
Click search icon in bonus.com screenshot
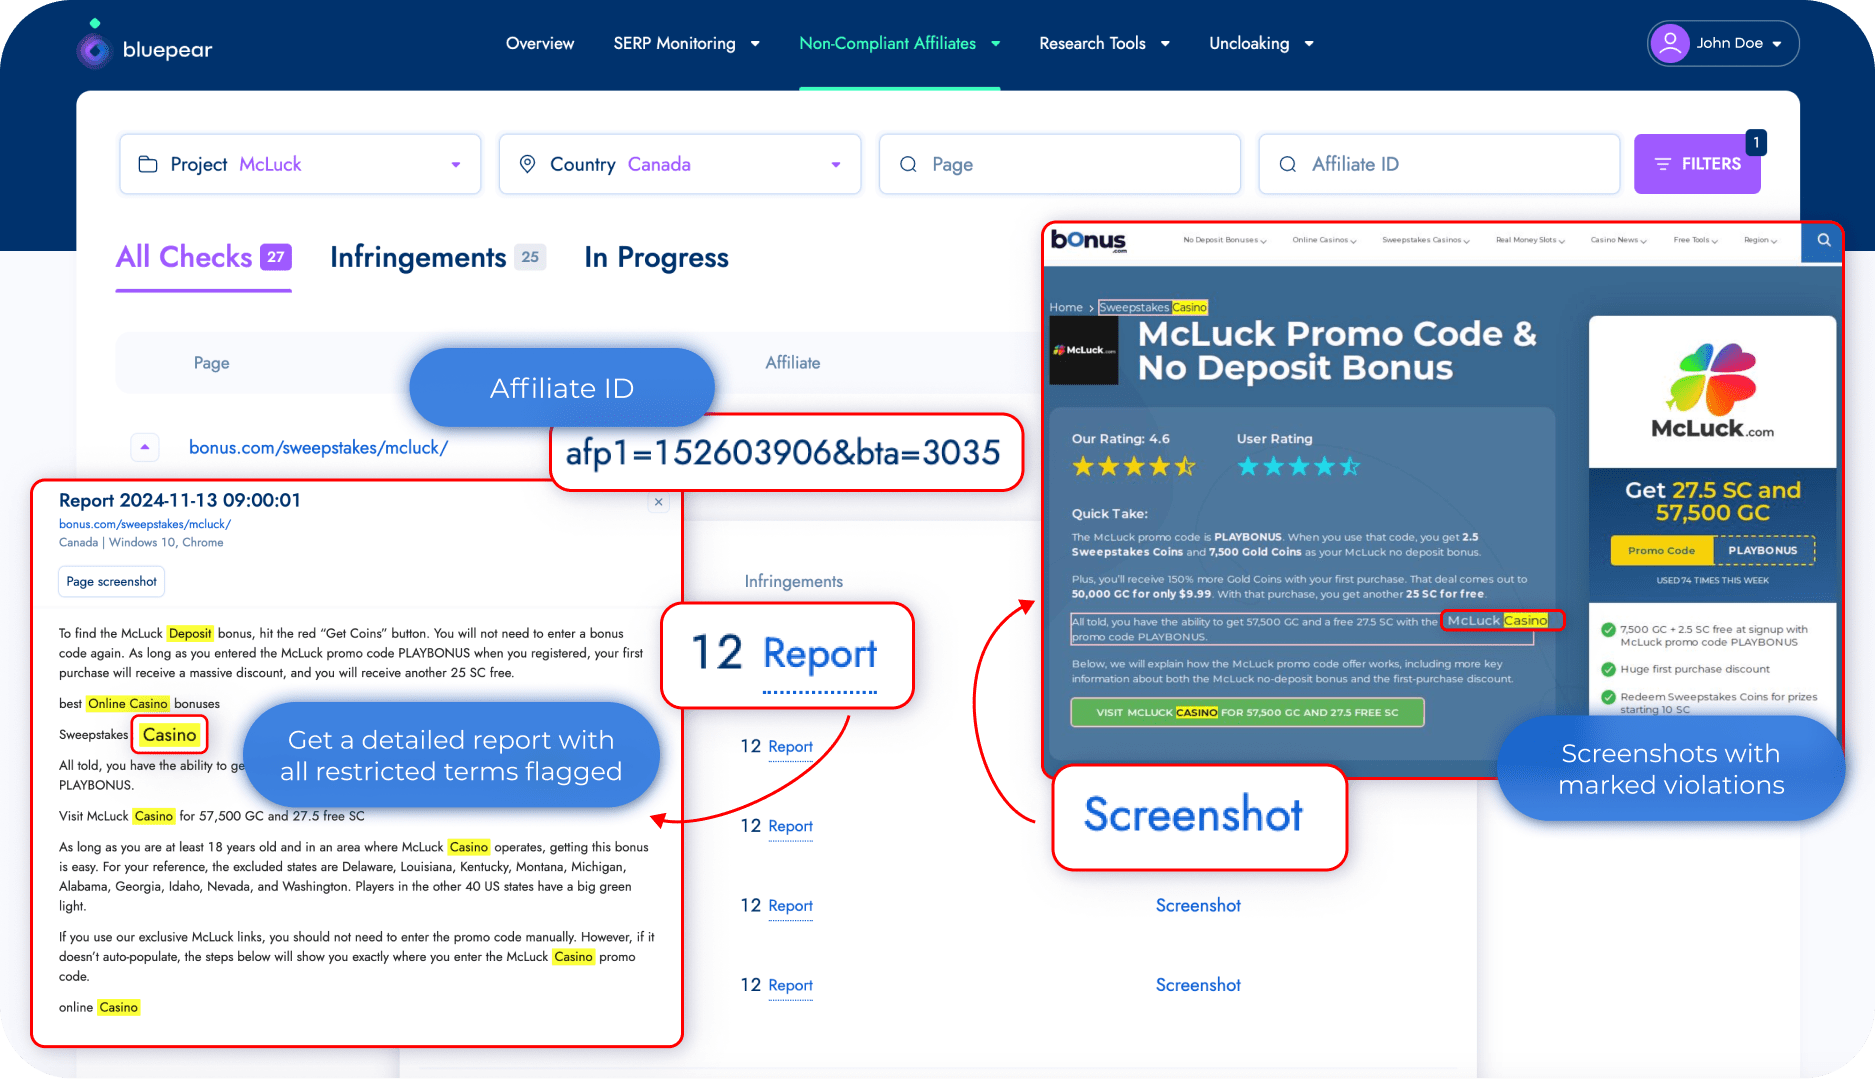click(x=1823, y=240)
